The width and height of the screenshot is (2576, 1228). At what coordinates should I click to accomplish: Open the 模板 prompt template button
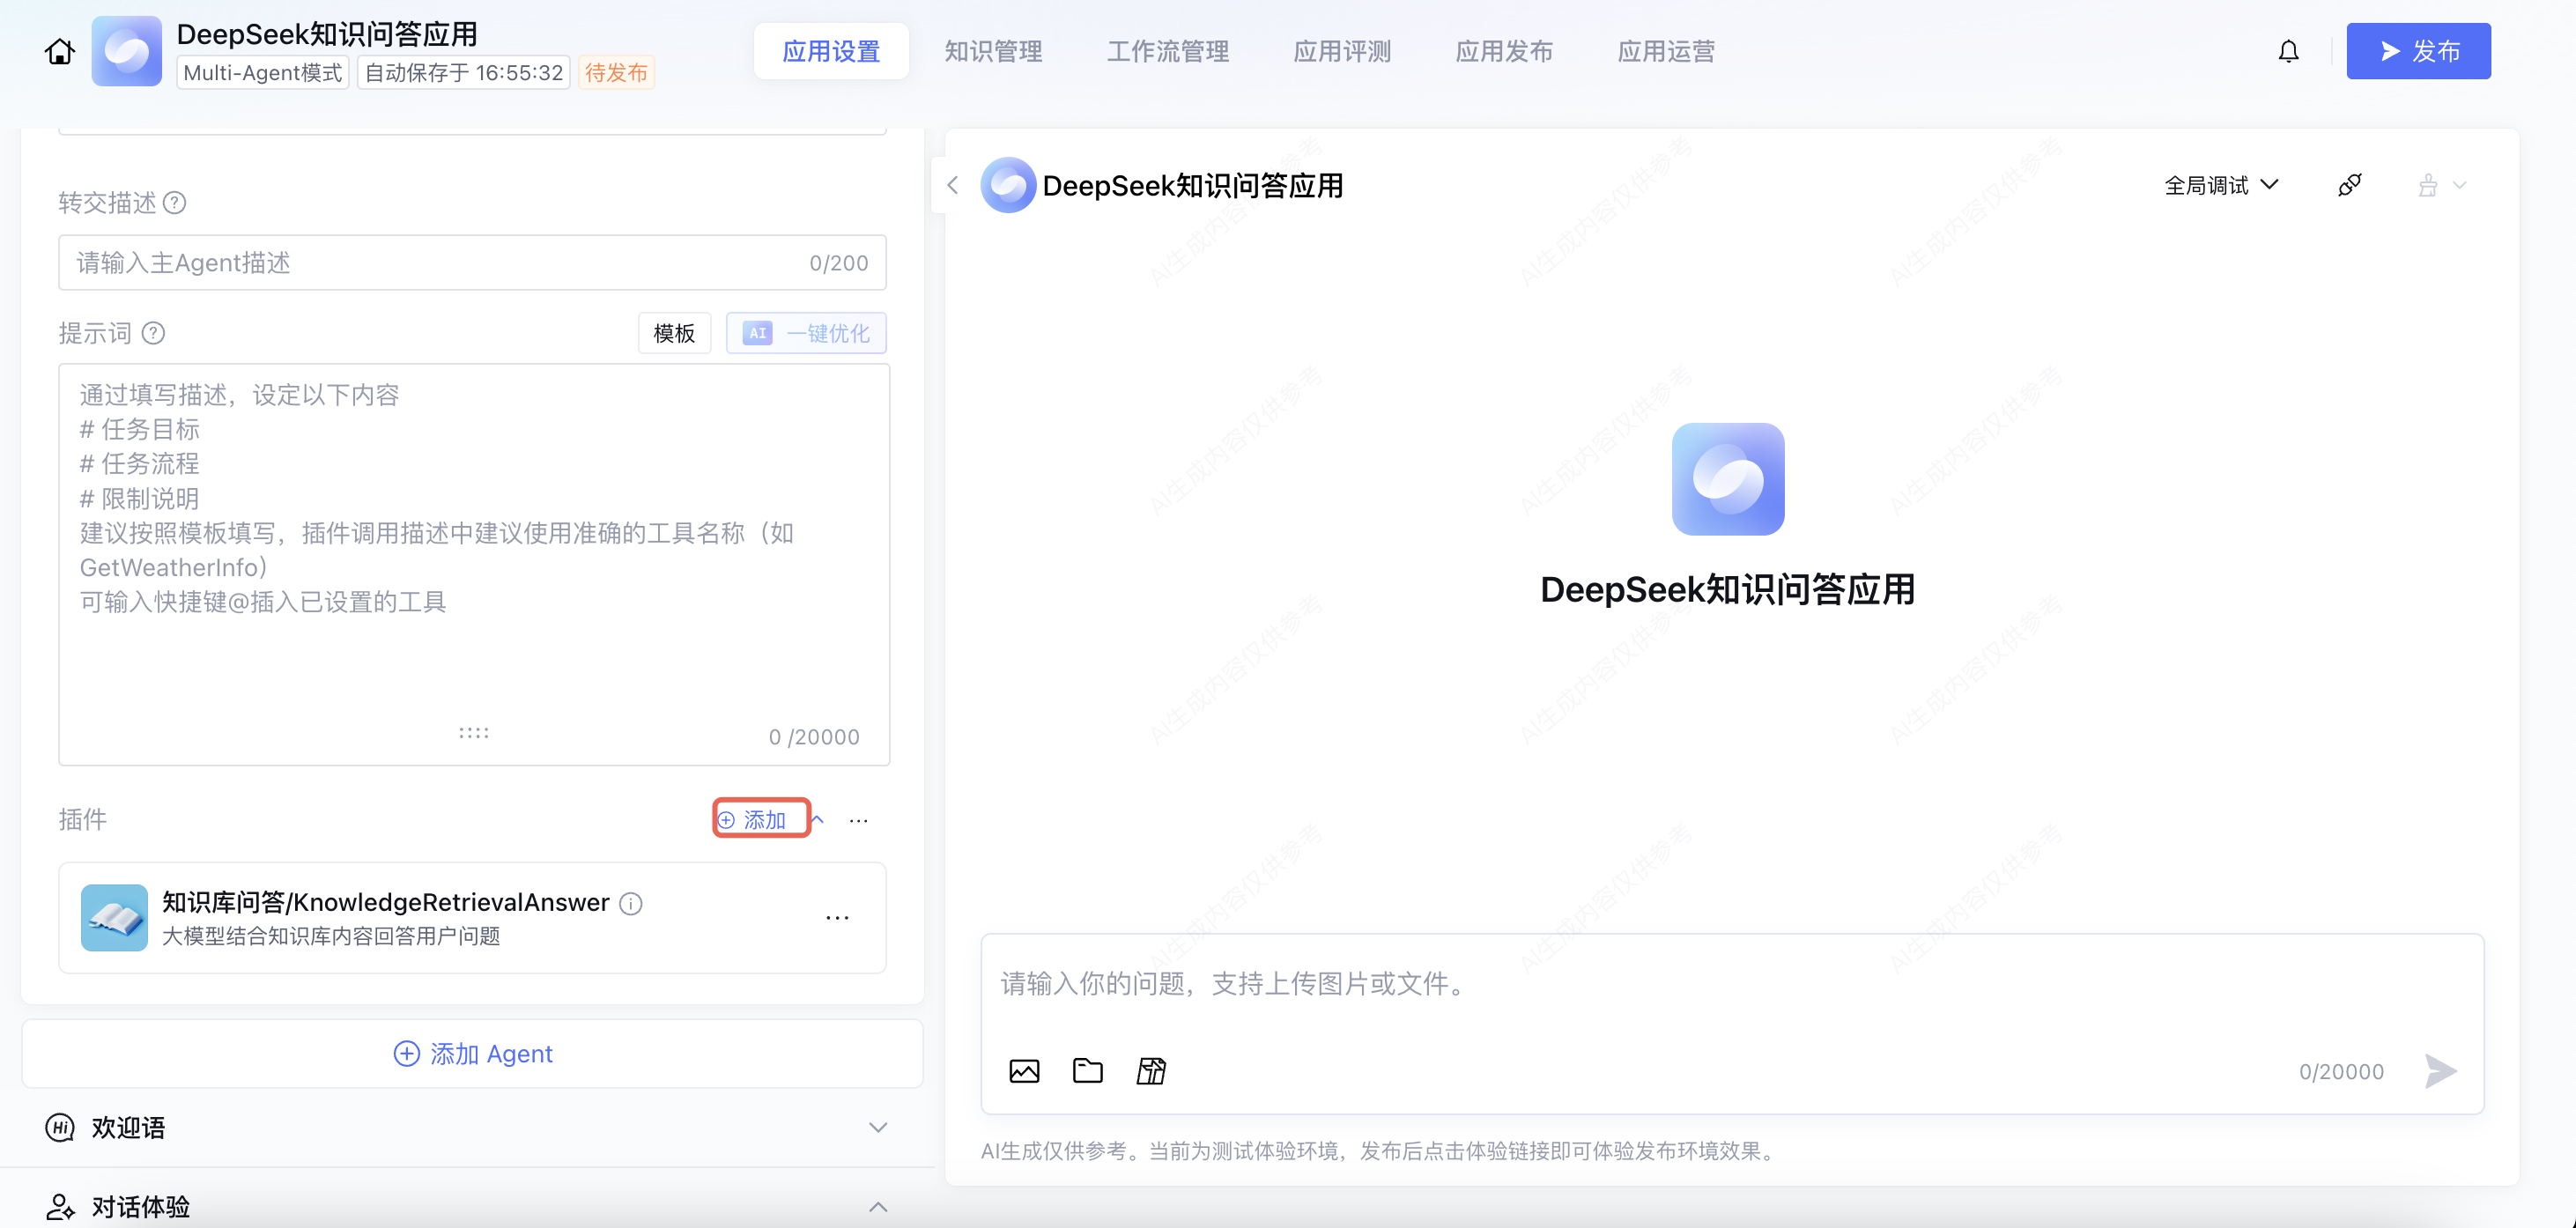click(x=674, y=333)
